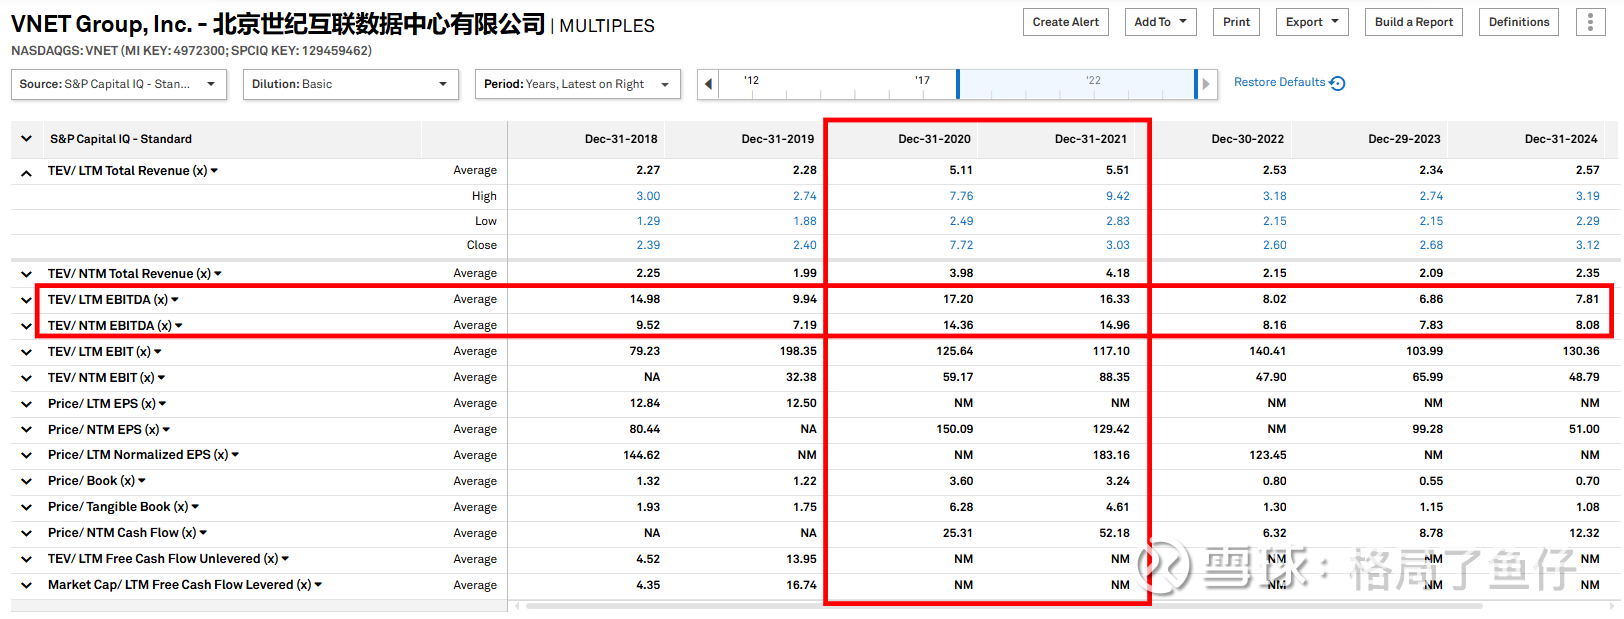Click the Low value 1.29 for Dec-31-2018

tap(648, 221)
